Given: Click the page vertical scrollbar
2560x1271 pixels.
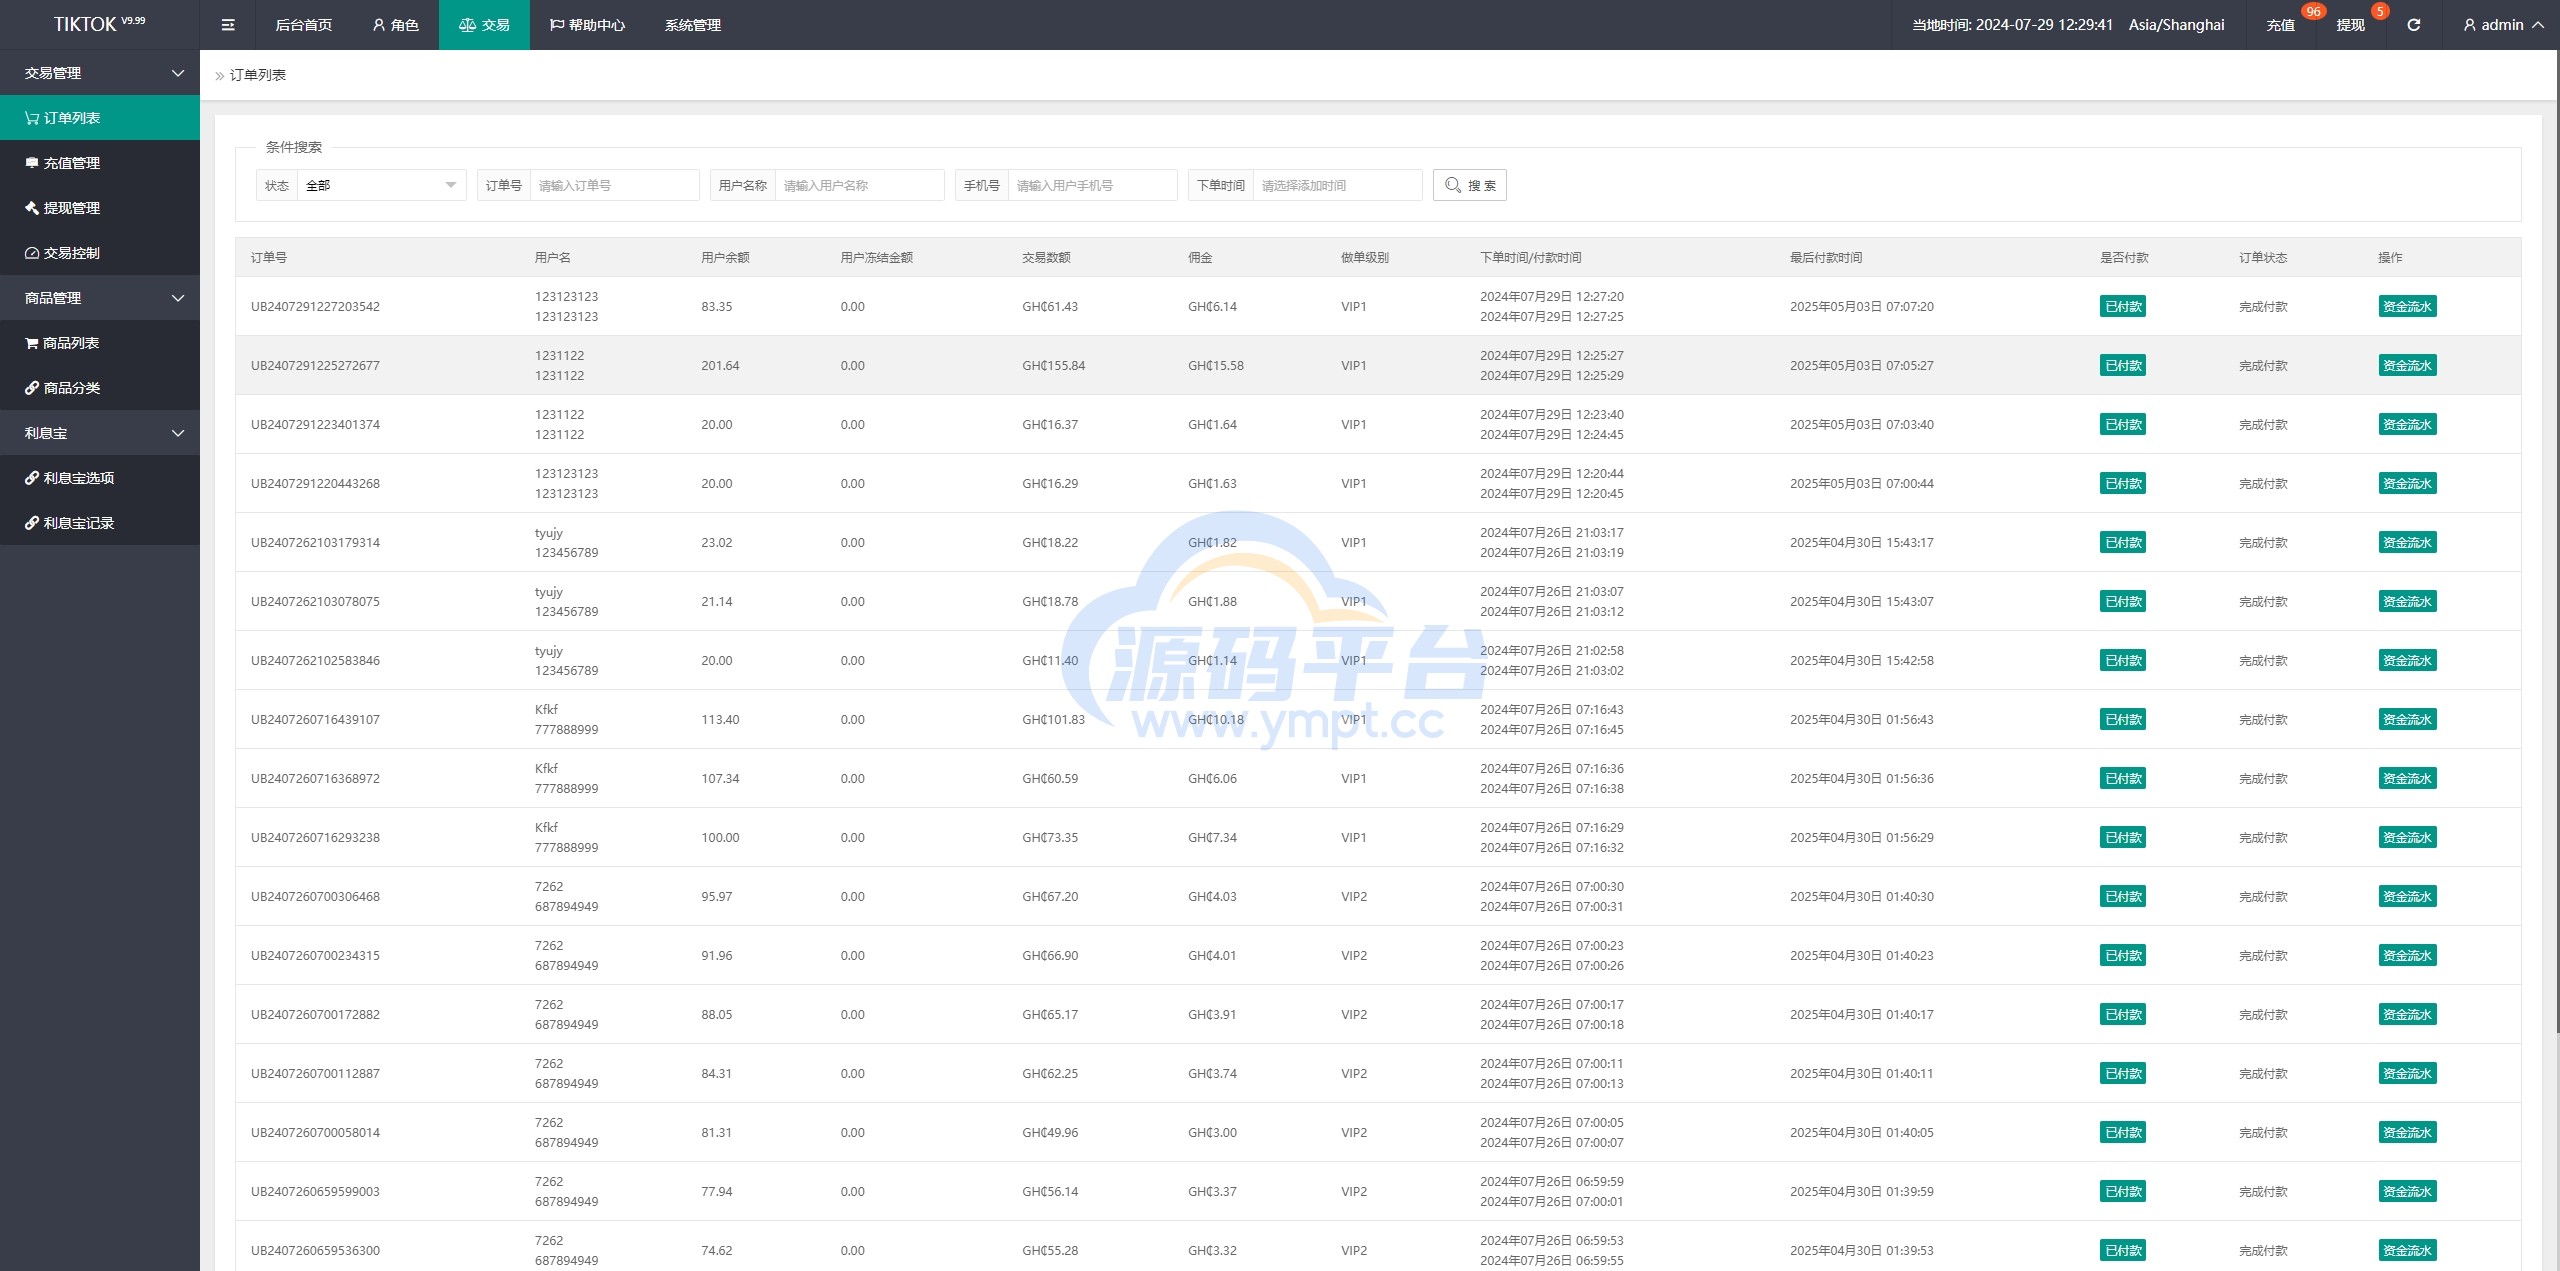Looking at the screenshot, I should [x=2556, y=540].
